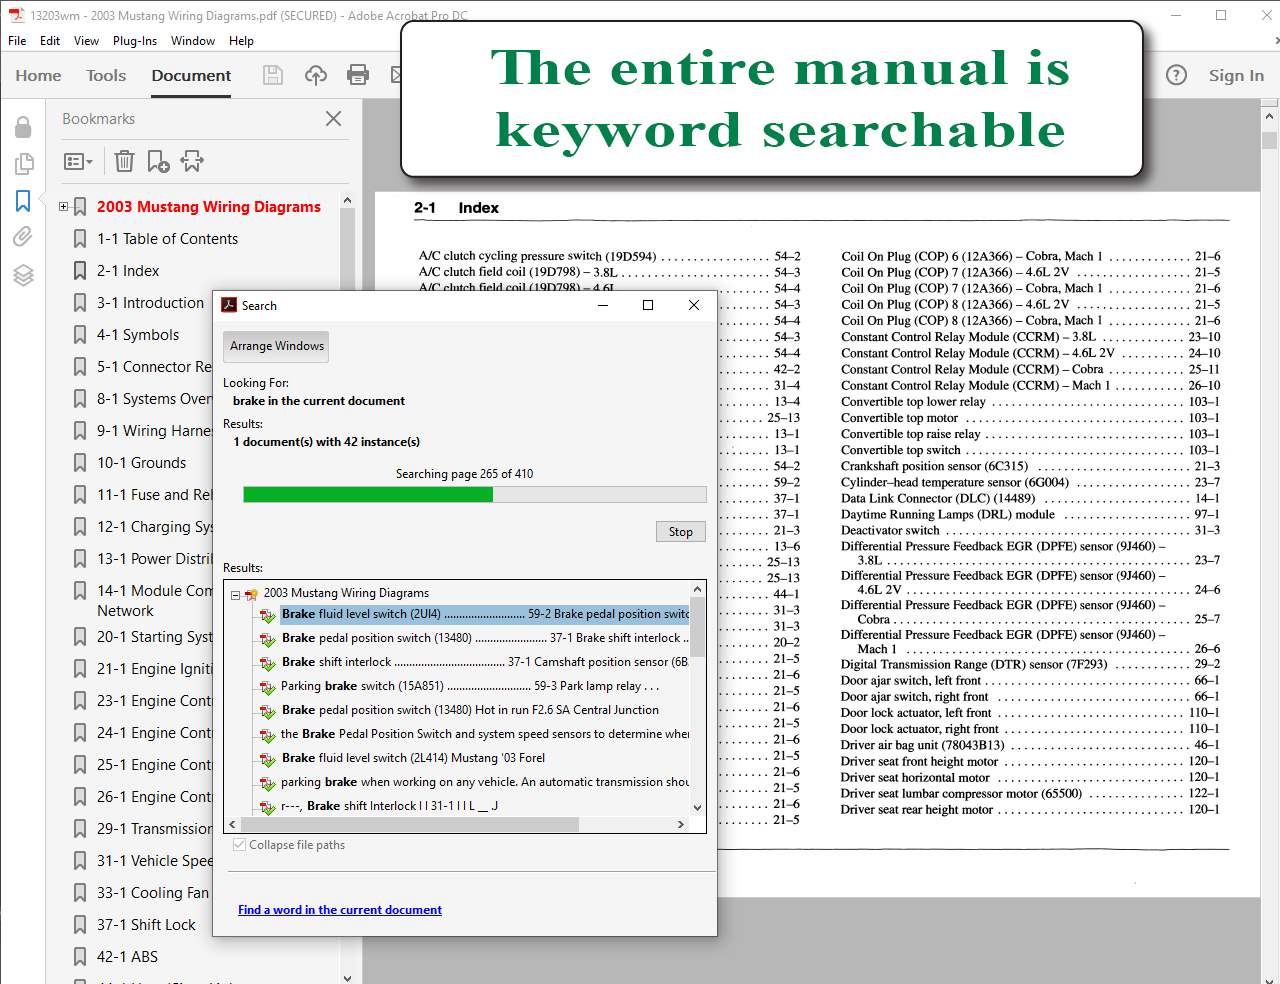This screenshot has width=1280, height=984.
Task: Select the 29-1 Transmission bookmark
Action: tap(154, 829)
